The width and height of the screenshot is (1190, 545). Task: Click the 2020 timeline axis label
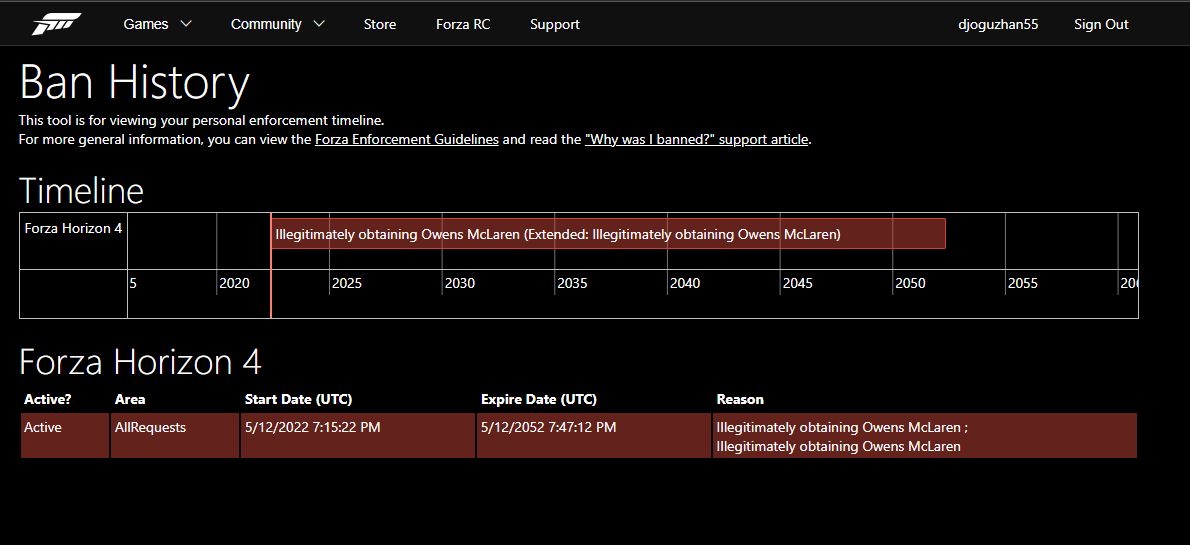(235, 283)
